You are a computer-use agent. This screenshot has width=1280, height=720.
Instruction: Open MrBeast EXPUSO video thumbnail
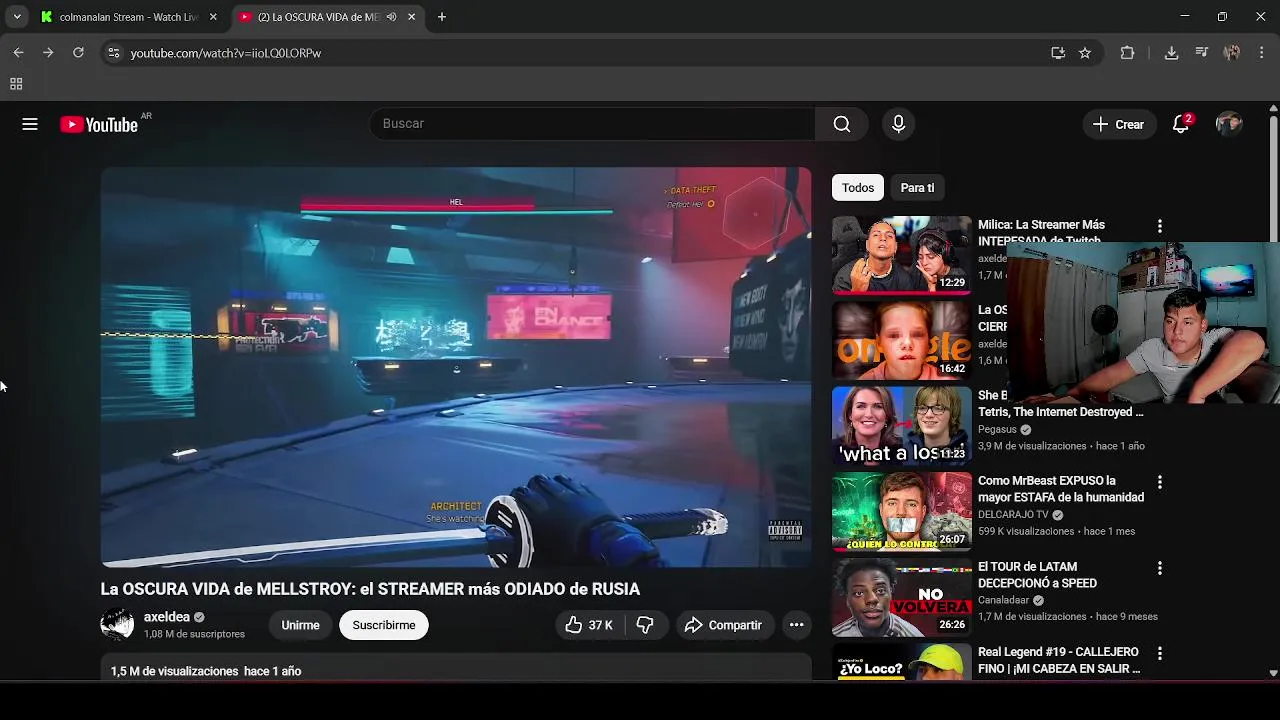pos(902,512)
